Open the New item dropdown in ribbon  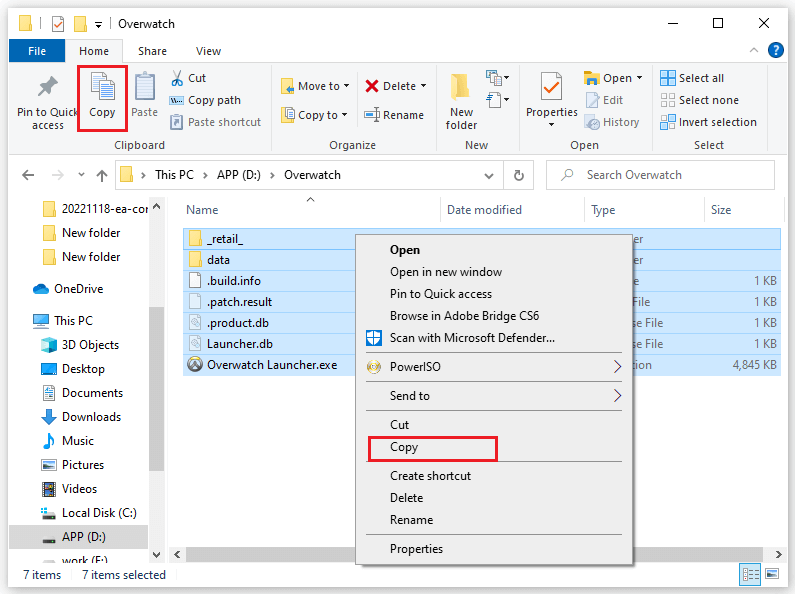click(x=497, y=78)
